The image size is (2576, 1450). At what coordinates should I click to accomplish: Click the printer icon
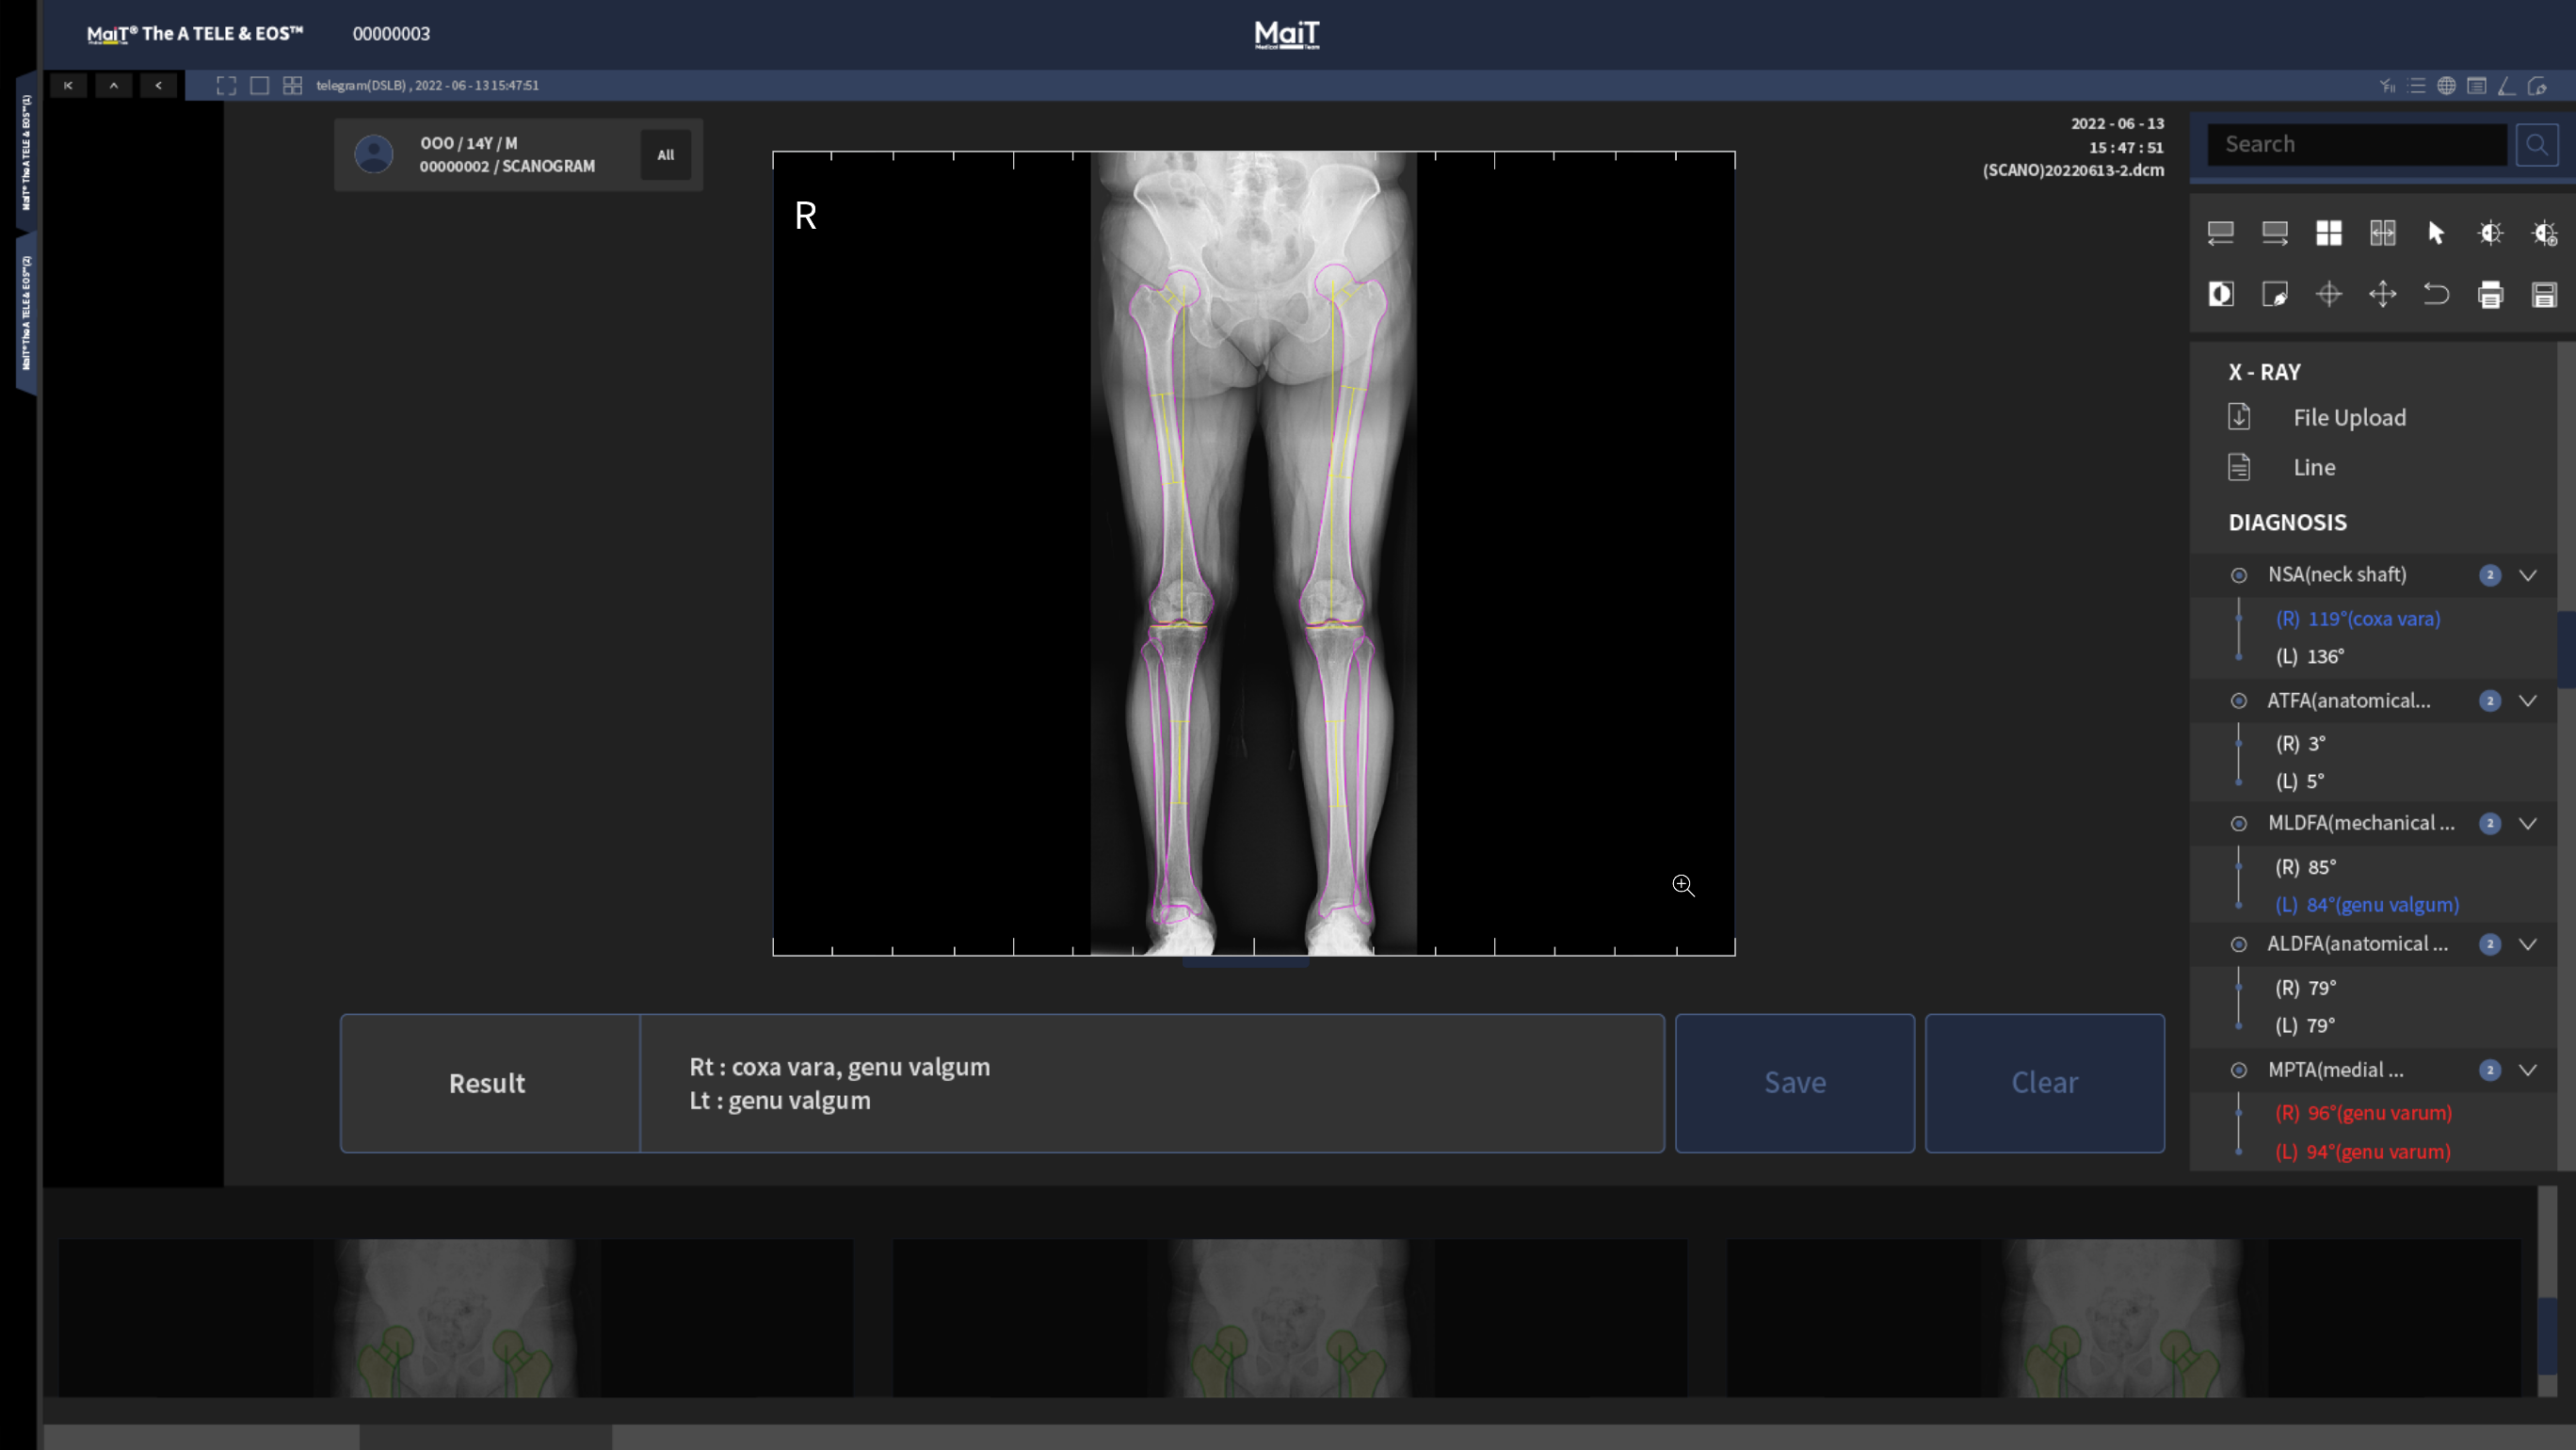(2490, 294)
